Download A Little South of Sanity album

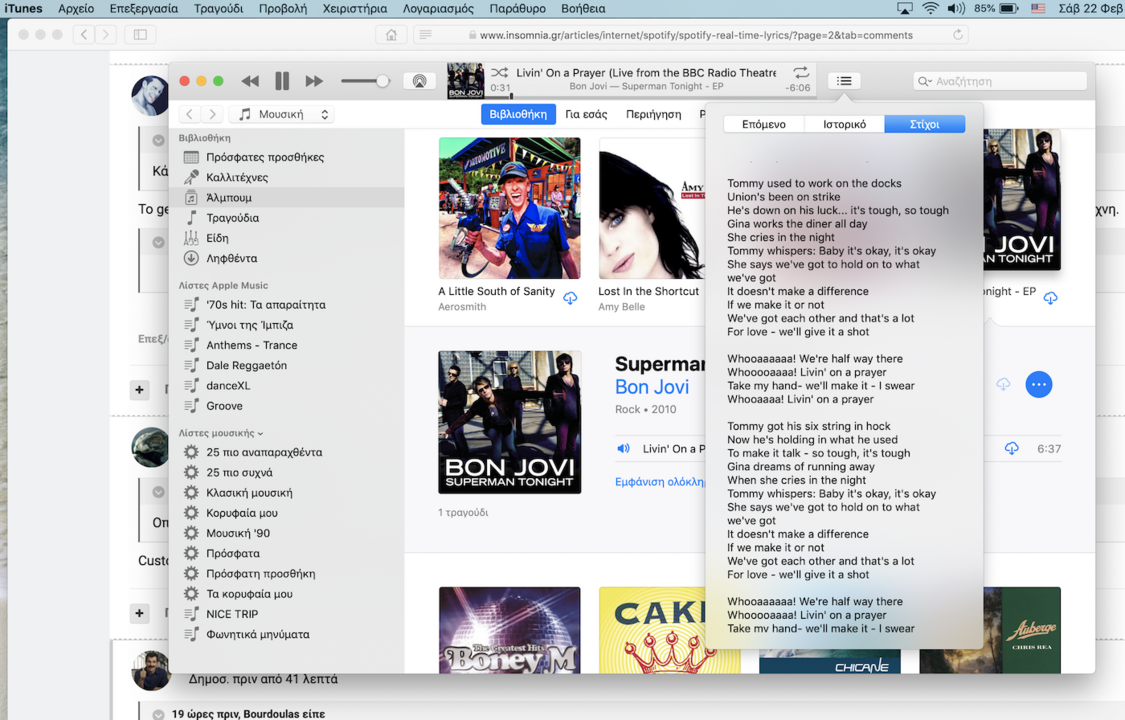coord(570,298)
